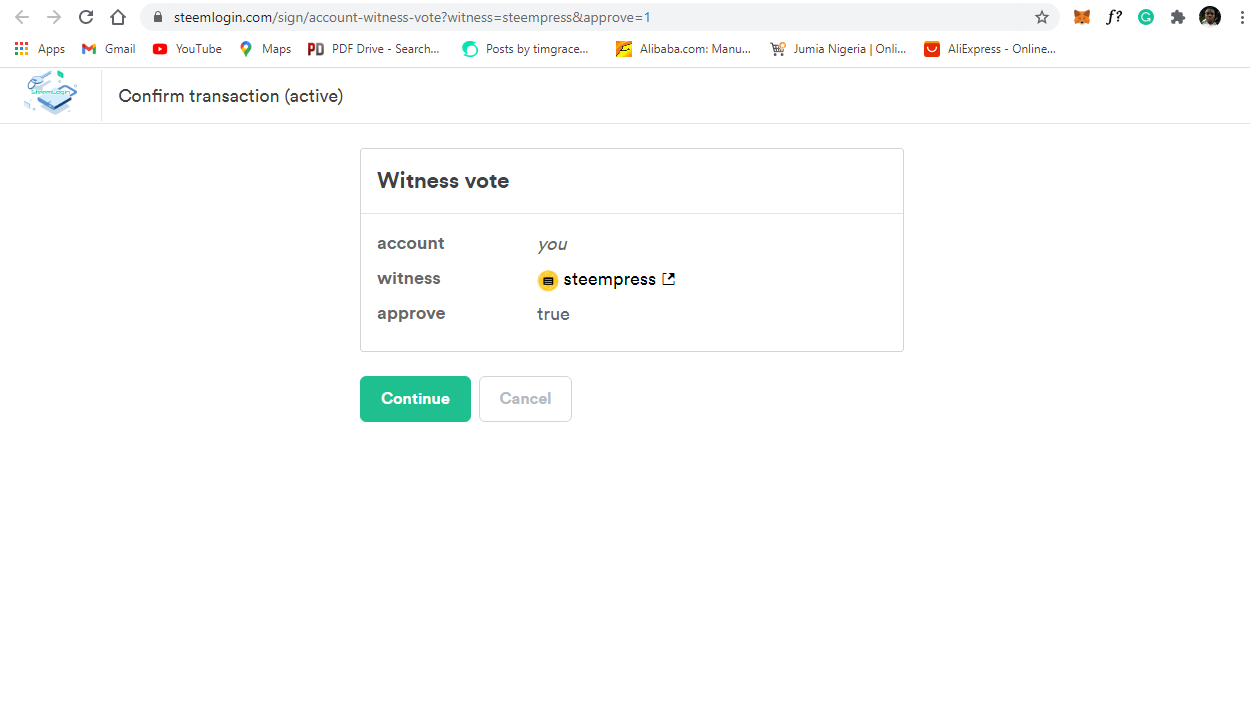
Task: Open the browser extensions puzzle icon
Action: point(1178,17)
